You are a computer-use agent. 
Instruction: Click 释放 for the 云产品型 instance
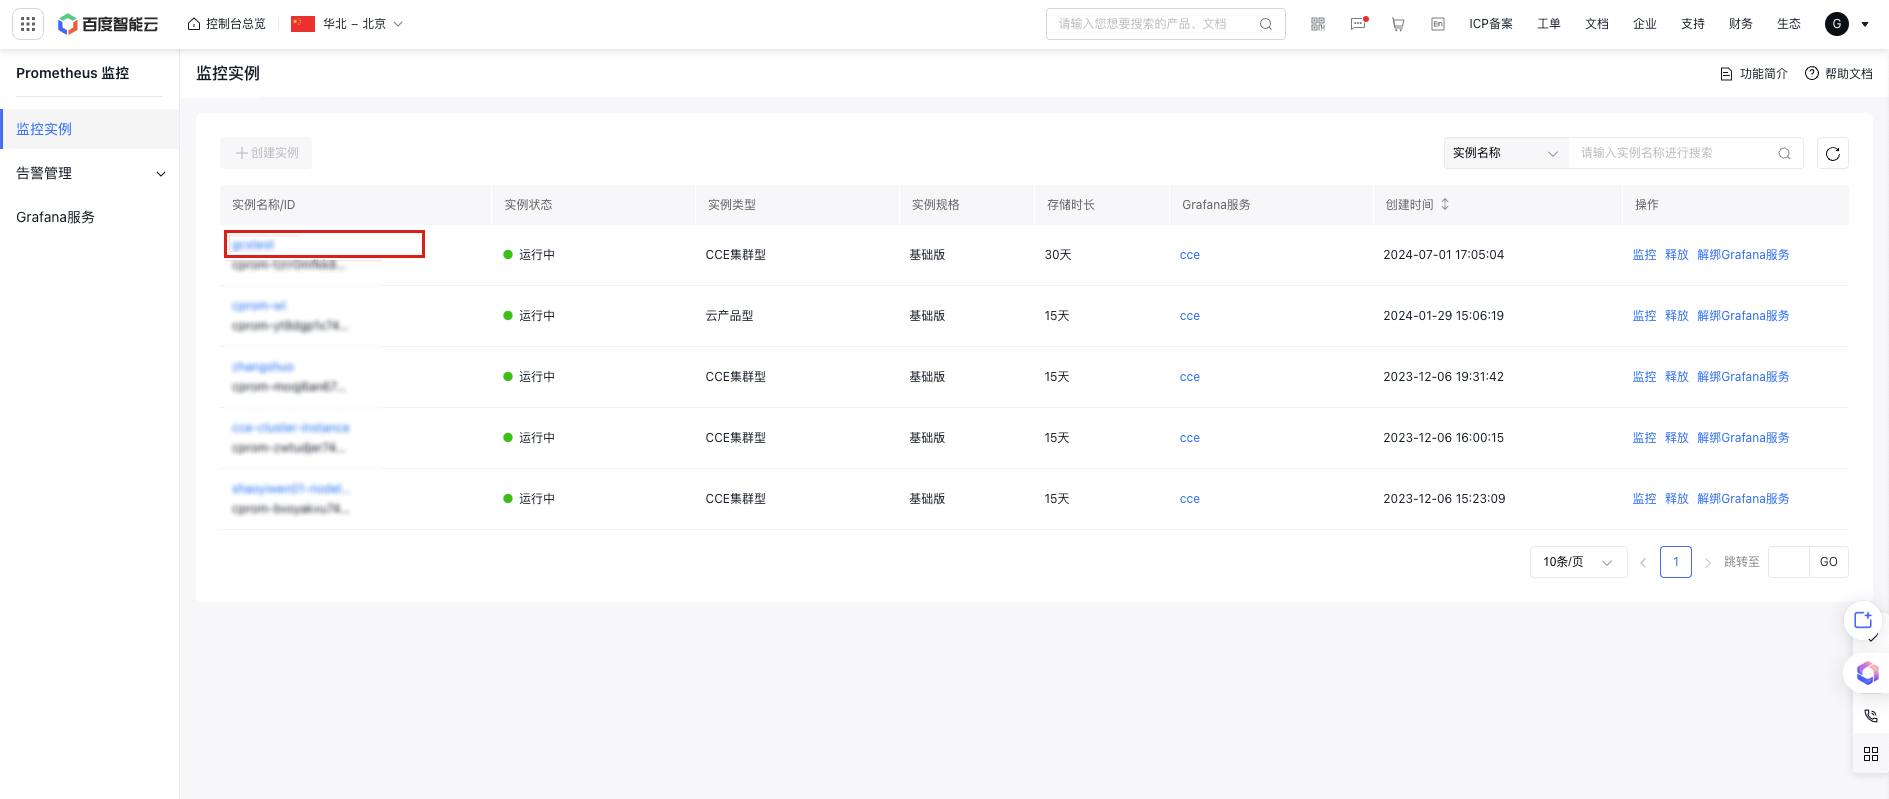click(1676, 316)
